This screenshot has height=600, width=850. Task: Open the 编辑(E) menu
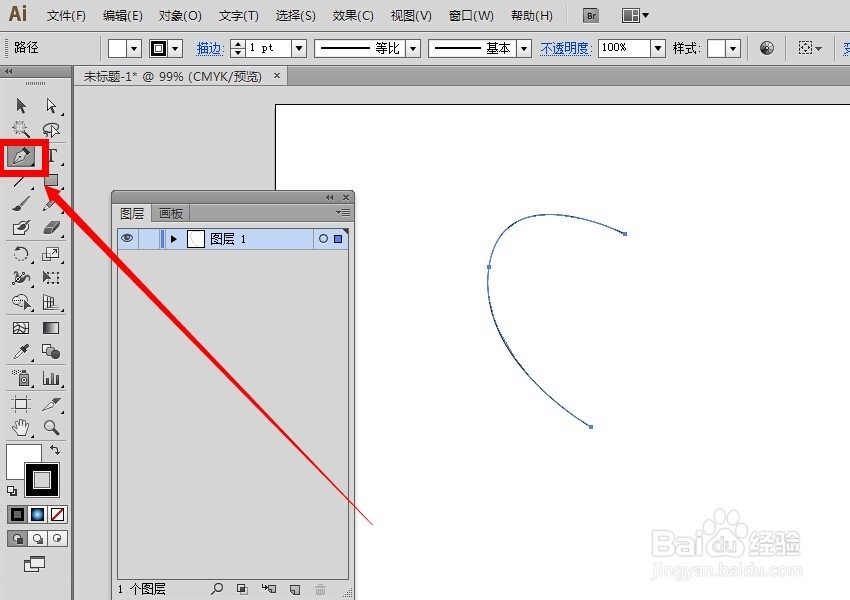point(123,16)
